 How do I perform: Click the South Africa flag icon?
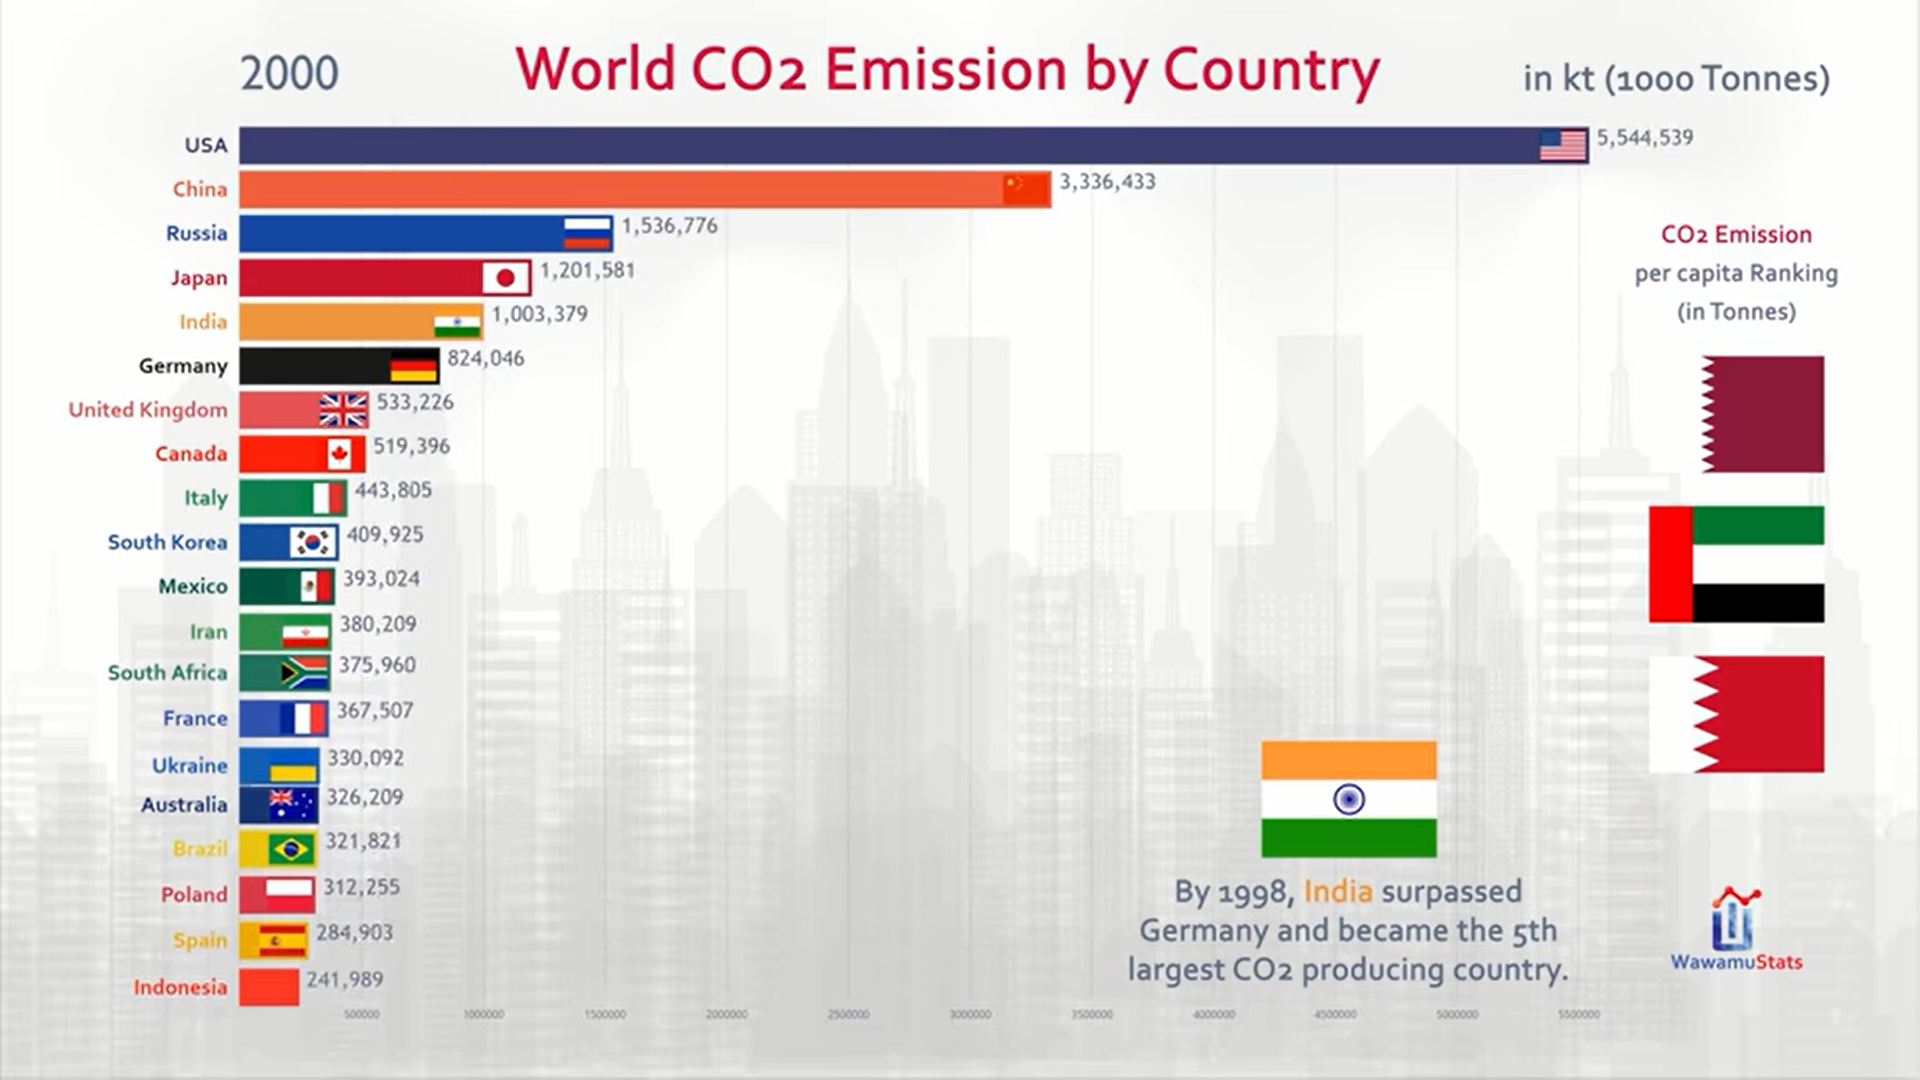coord(304,673)
